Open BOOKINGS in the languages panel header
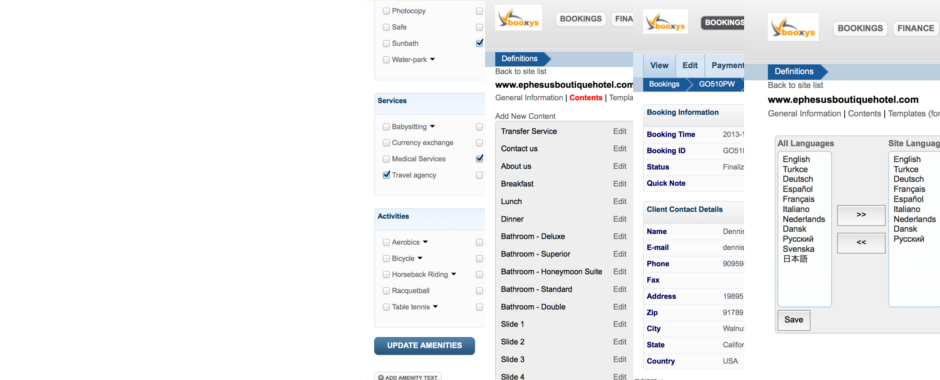Screen dimensions: 940x380 (860, 28)
